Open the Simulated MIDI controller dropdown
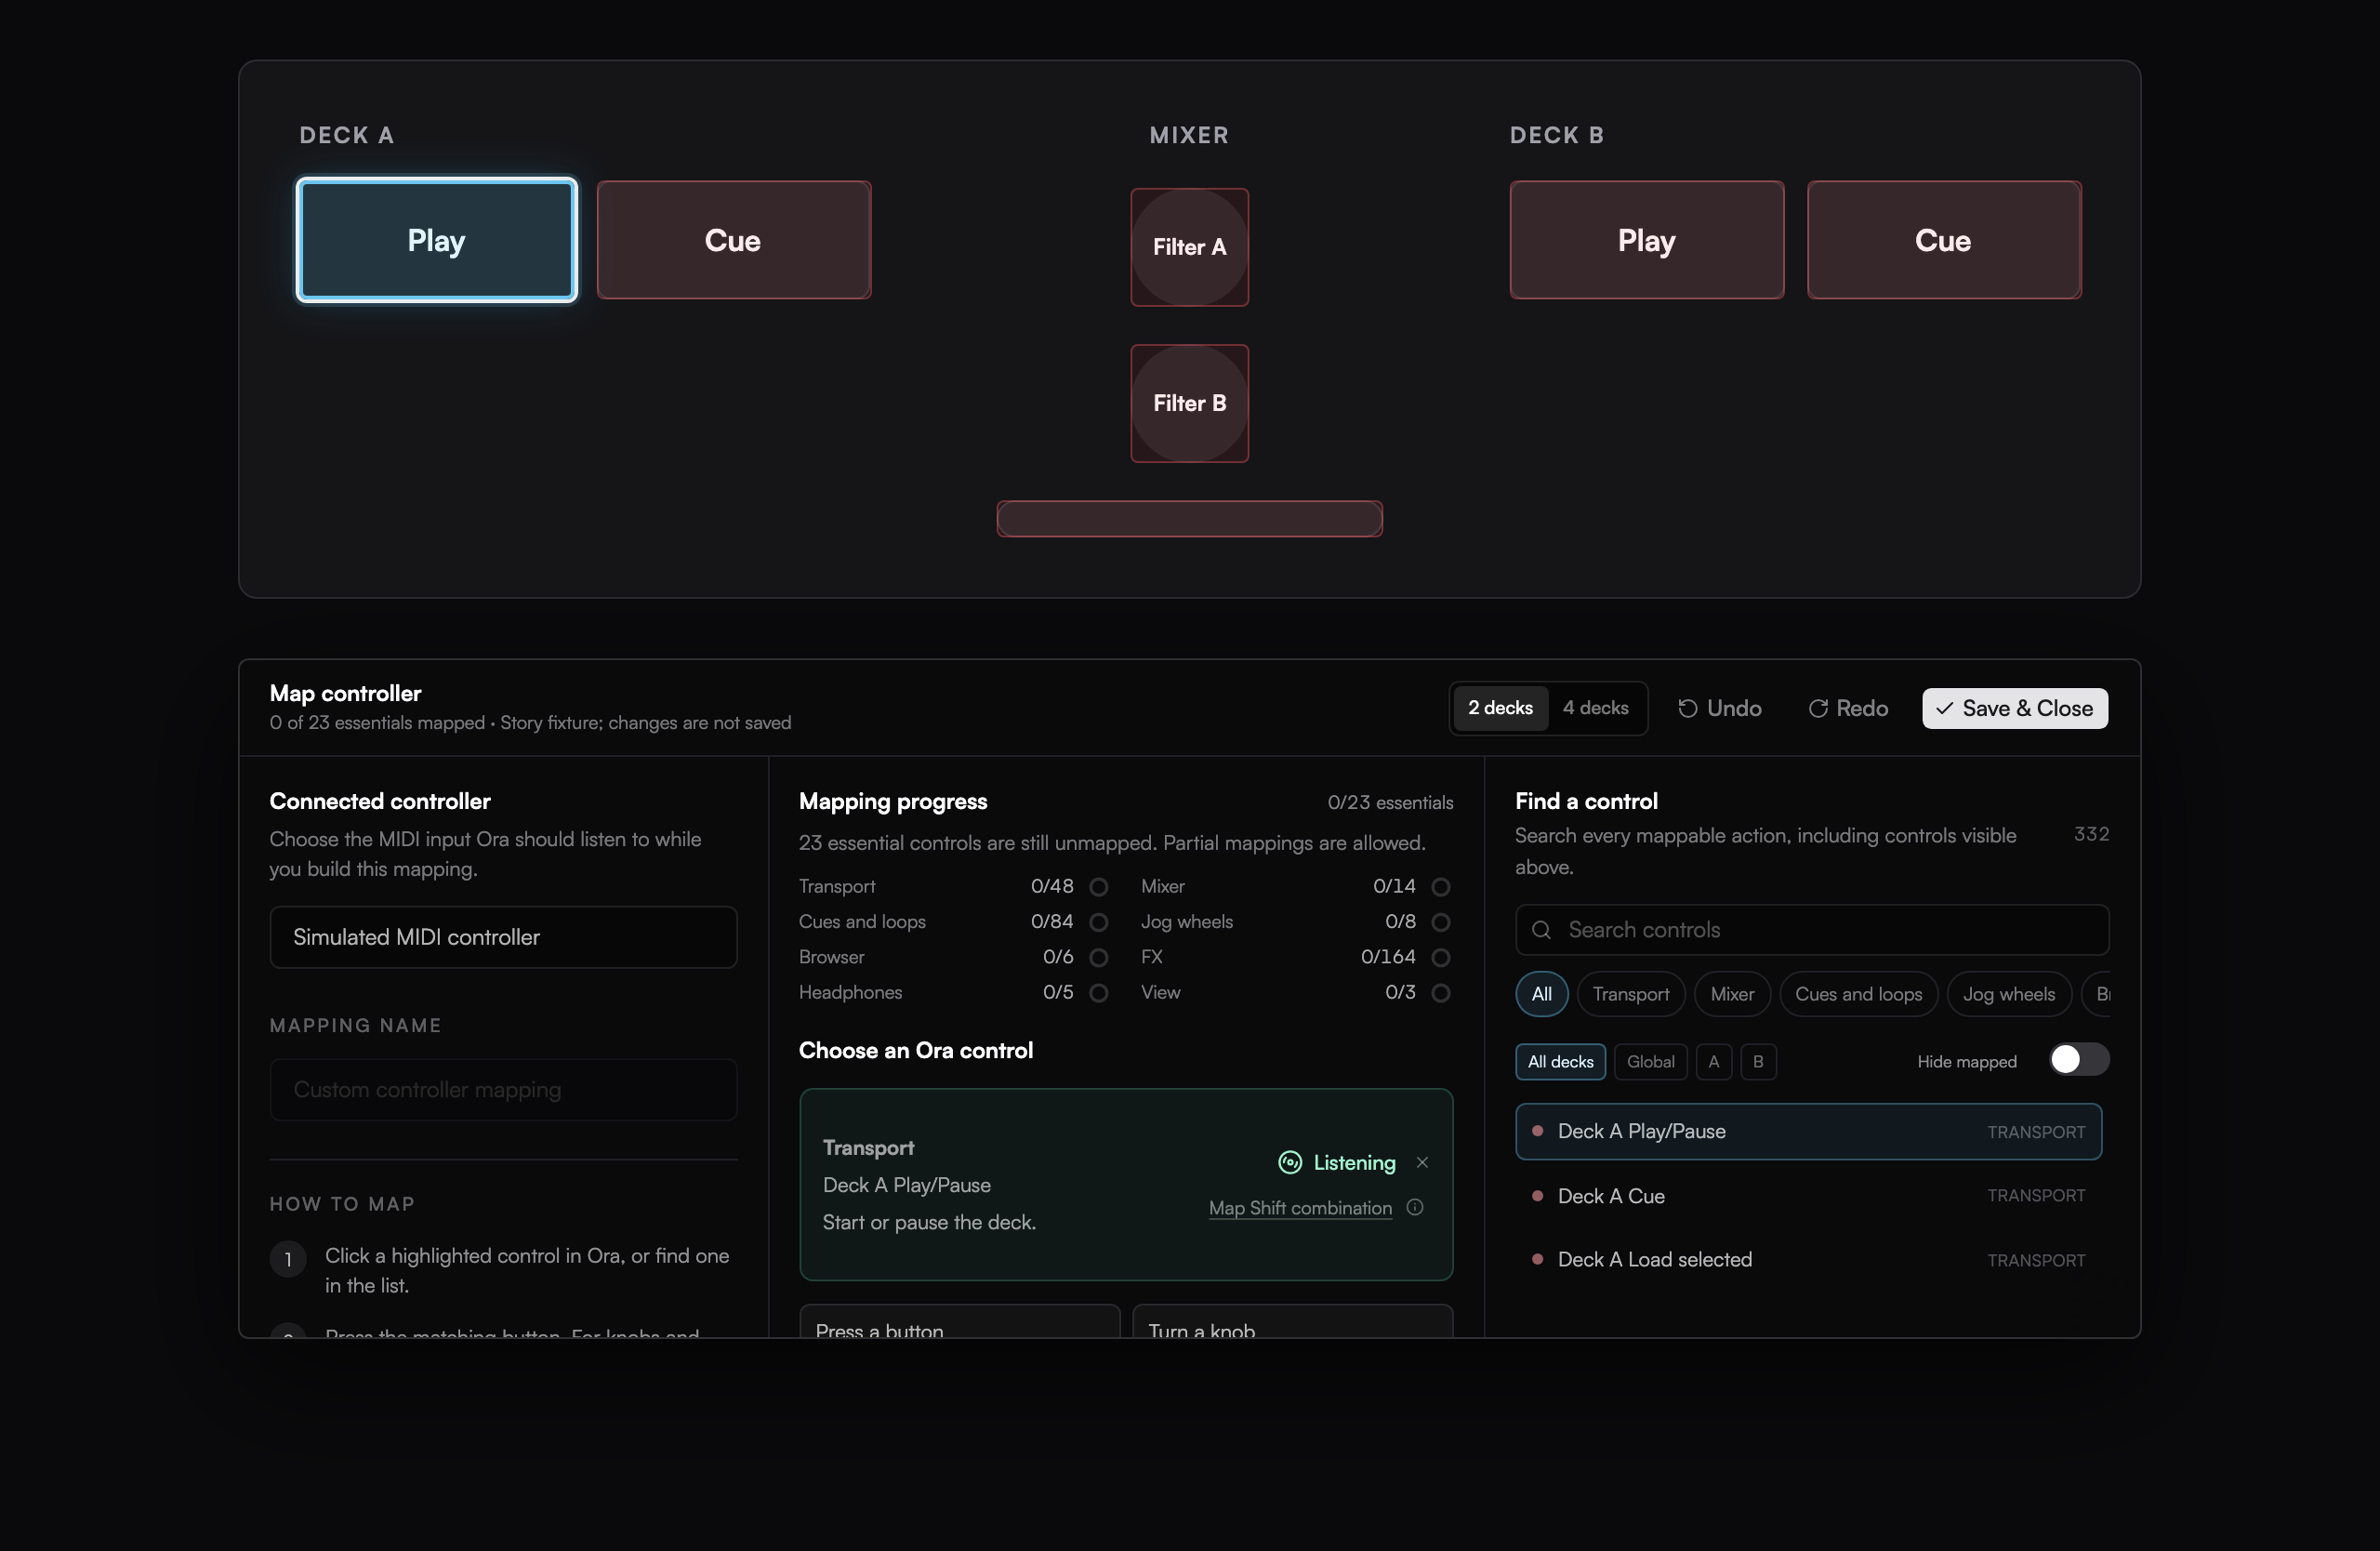The width and height of the screenshot is (2380, 1551). (503, 937)
